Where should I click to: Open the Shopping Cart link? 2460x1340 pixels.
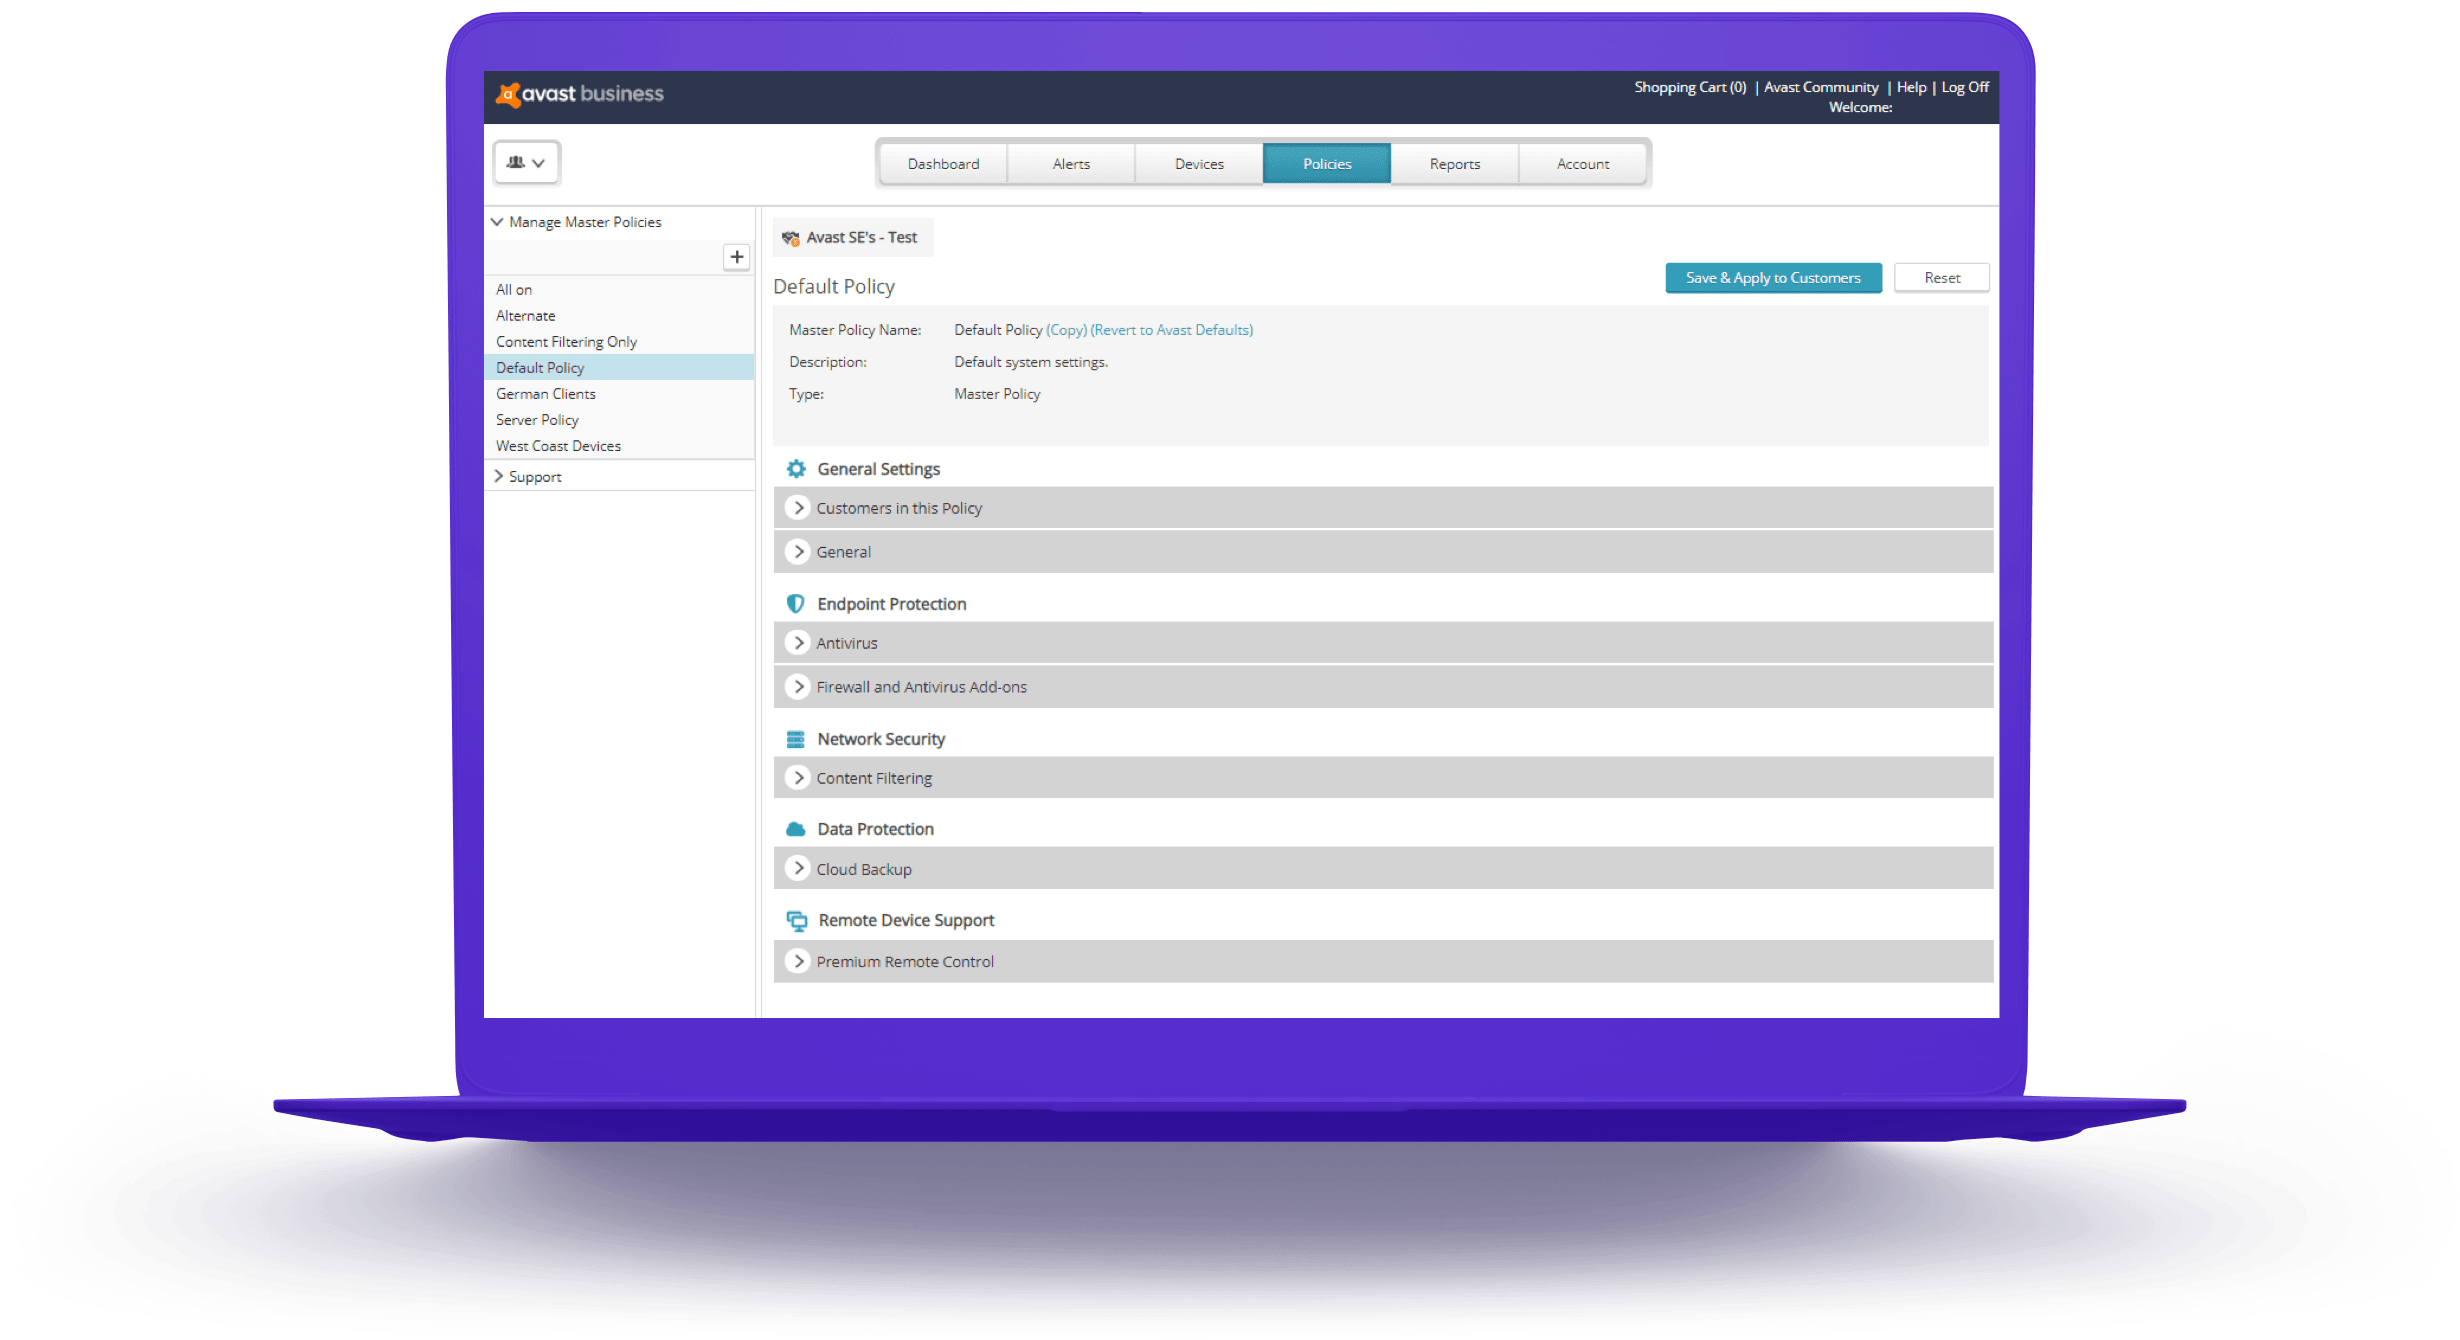(x=1689, y=87)
